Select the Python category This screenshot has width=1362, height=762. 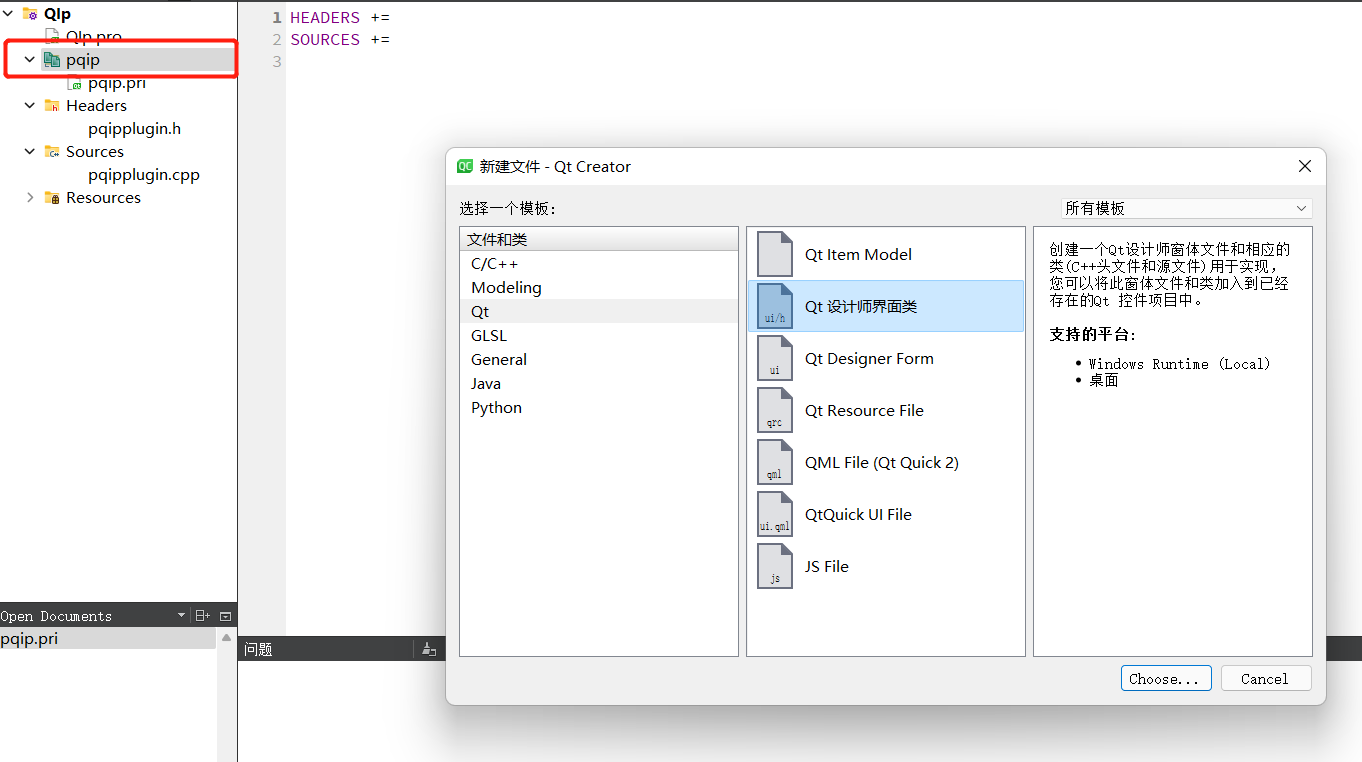[598, 407]
